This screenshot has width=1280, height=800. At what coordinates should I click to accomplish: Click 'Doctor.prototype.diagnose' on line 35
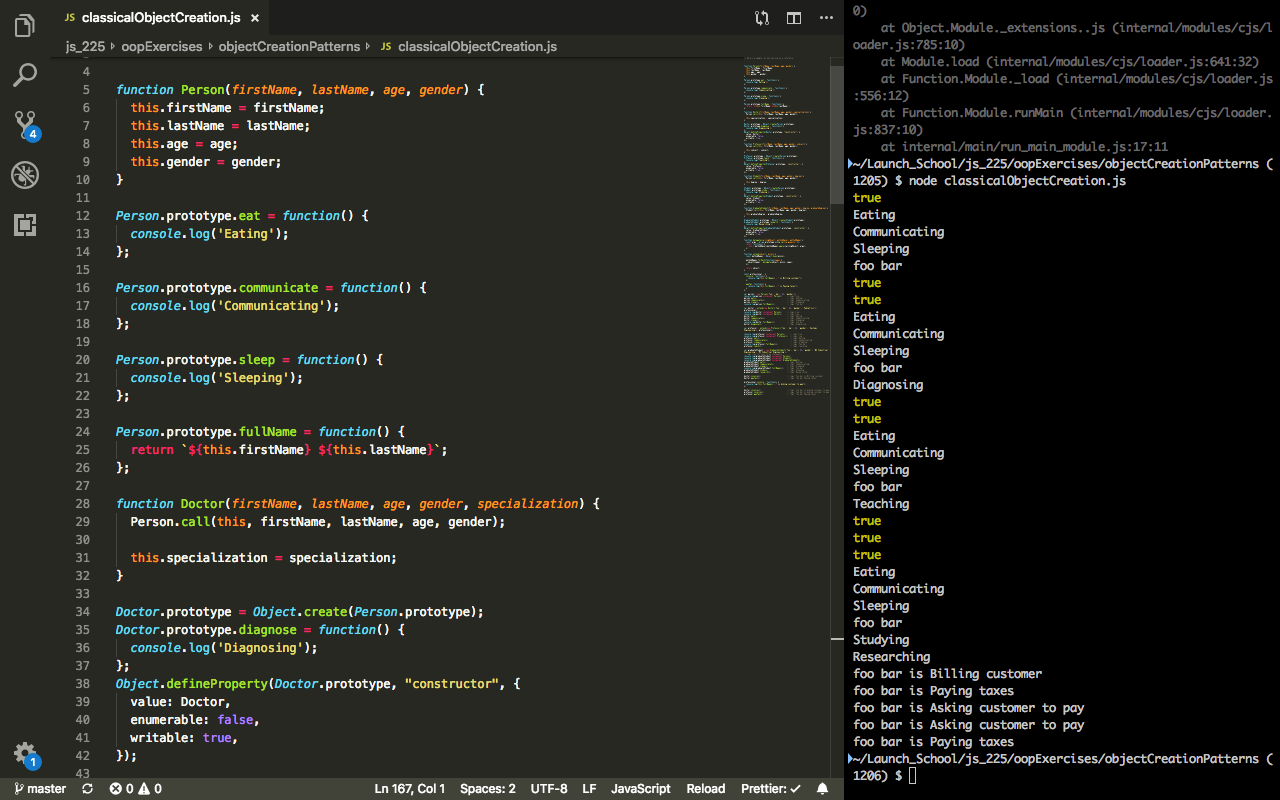[206, 630]
